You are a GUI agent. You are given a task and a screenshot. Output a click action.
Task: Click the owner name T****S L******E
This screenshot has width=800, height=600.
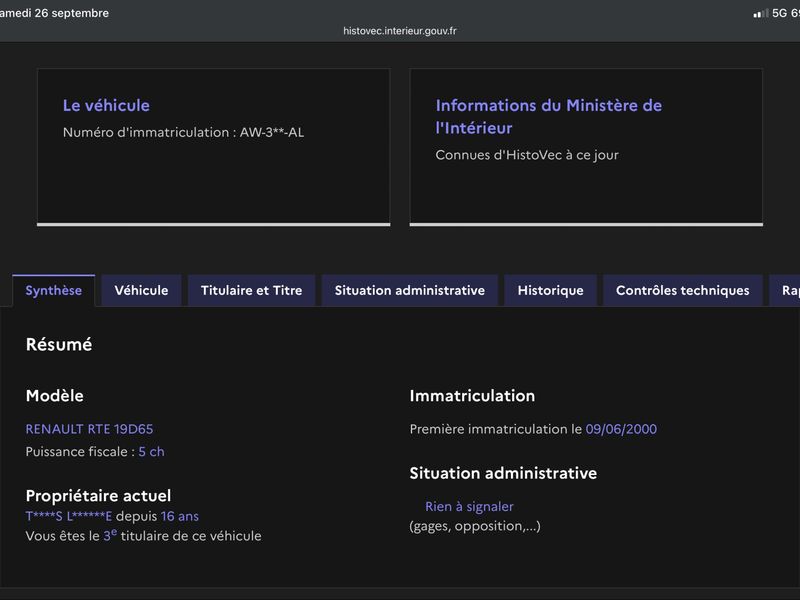coord(69,516)
